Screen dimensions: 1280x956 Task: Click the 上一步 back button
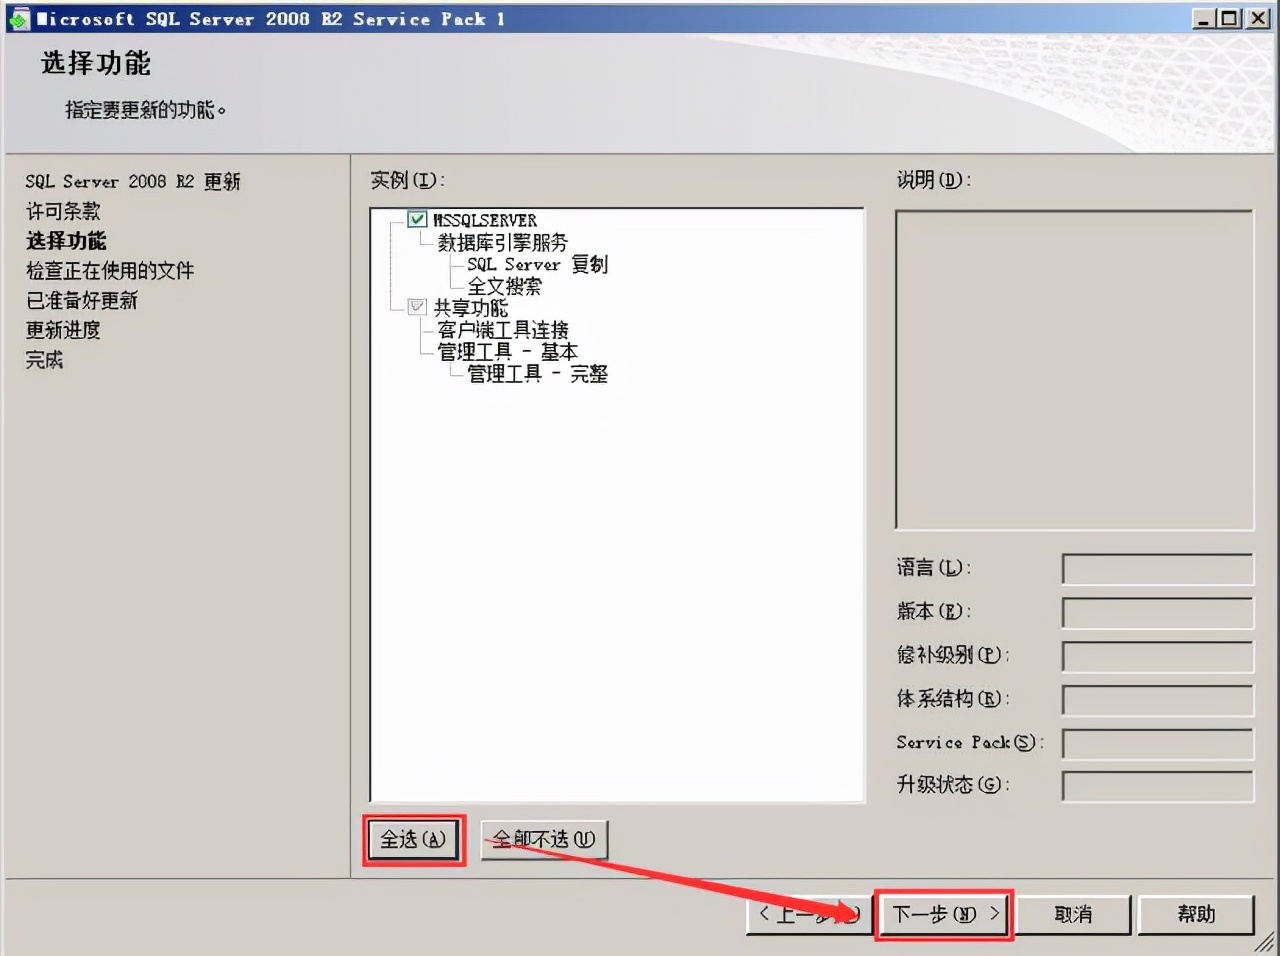[x=808, y=914]
